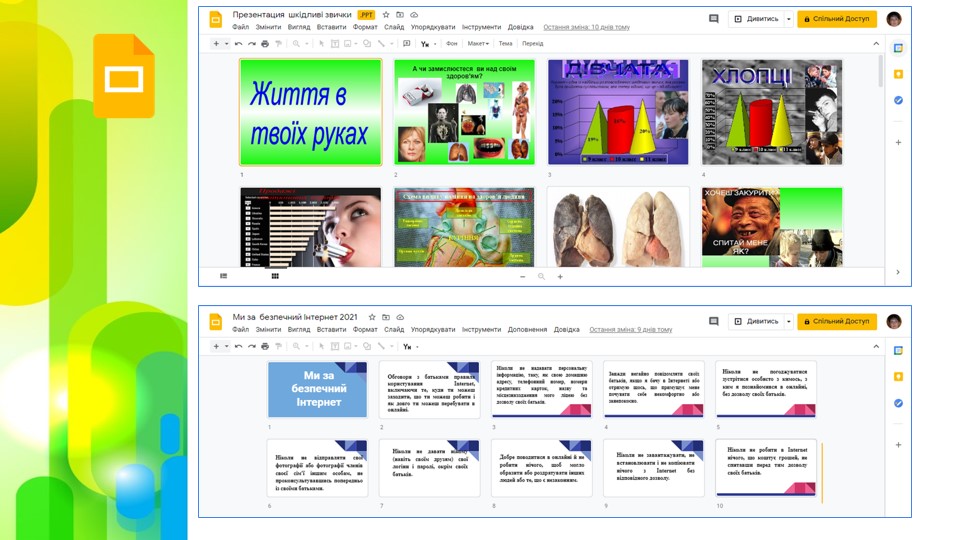
Task: Click Дивитись button in the bottom window
Action: tap(756, 321)
